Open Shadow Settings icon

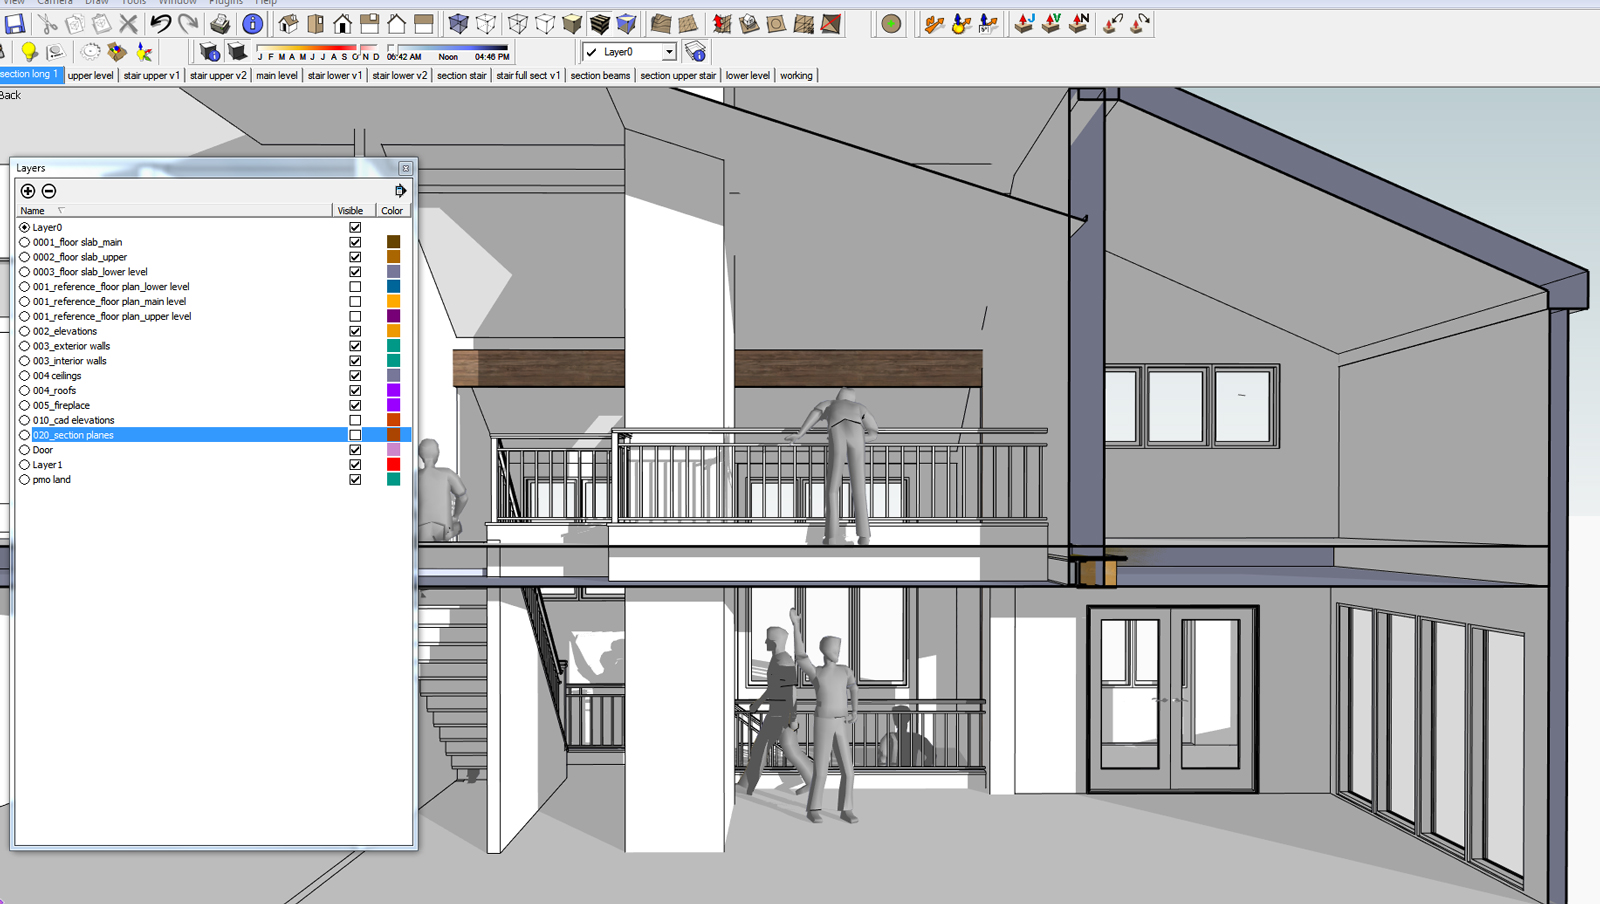click(209, 51)
